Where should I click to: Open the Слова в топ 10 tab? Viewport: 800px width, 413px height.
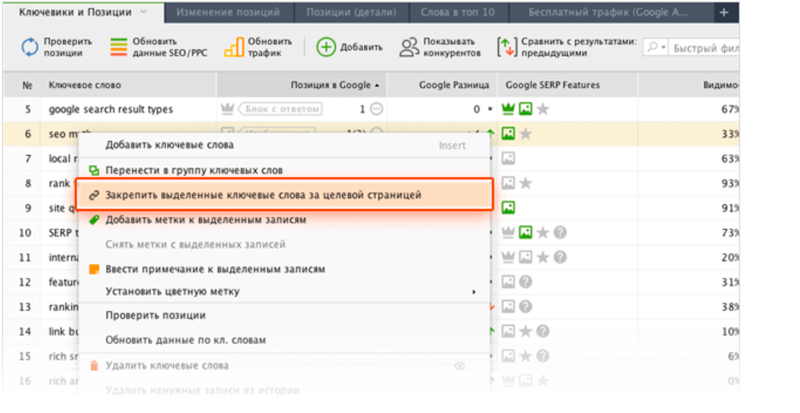click(x=458, y=12)
